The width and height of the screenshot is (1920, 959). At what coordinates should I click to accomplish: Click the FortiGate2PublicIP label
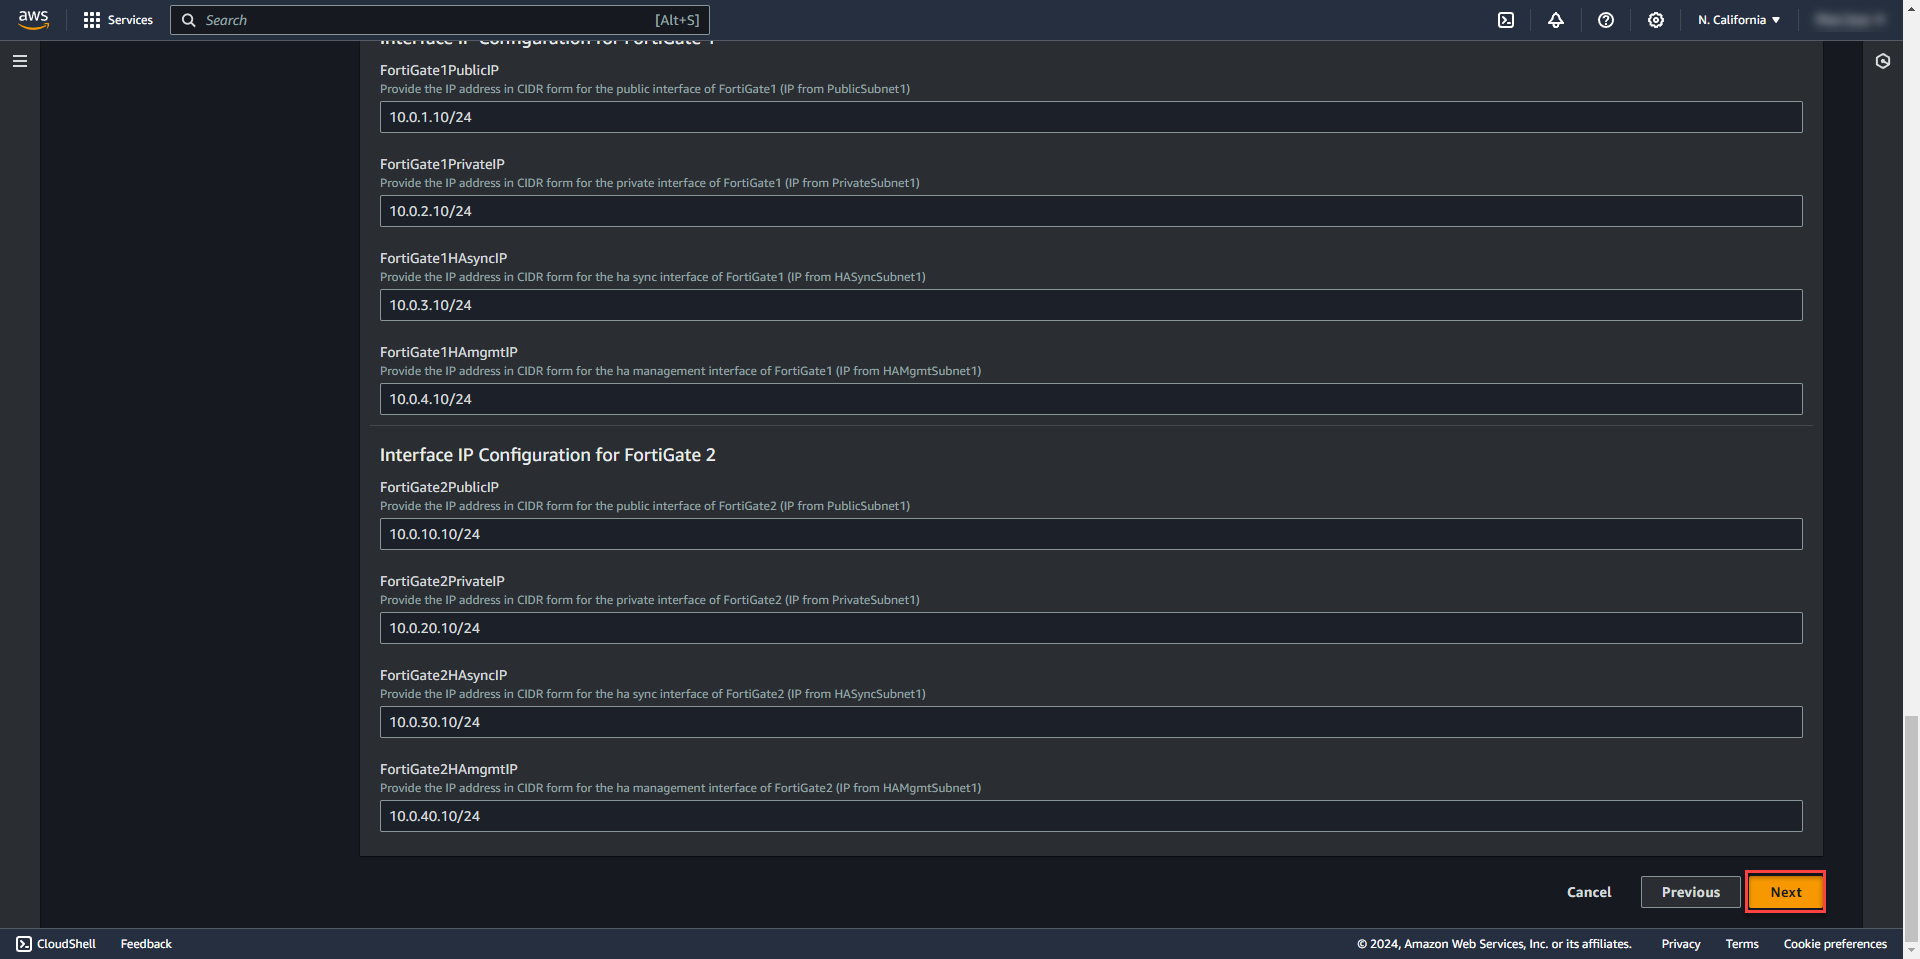point(439,487)
